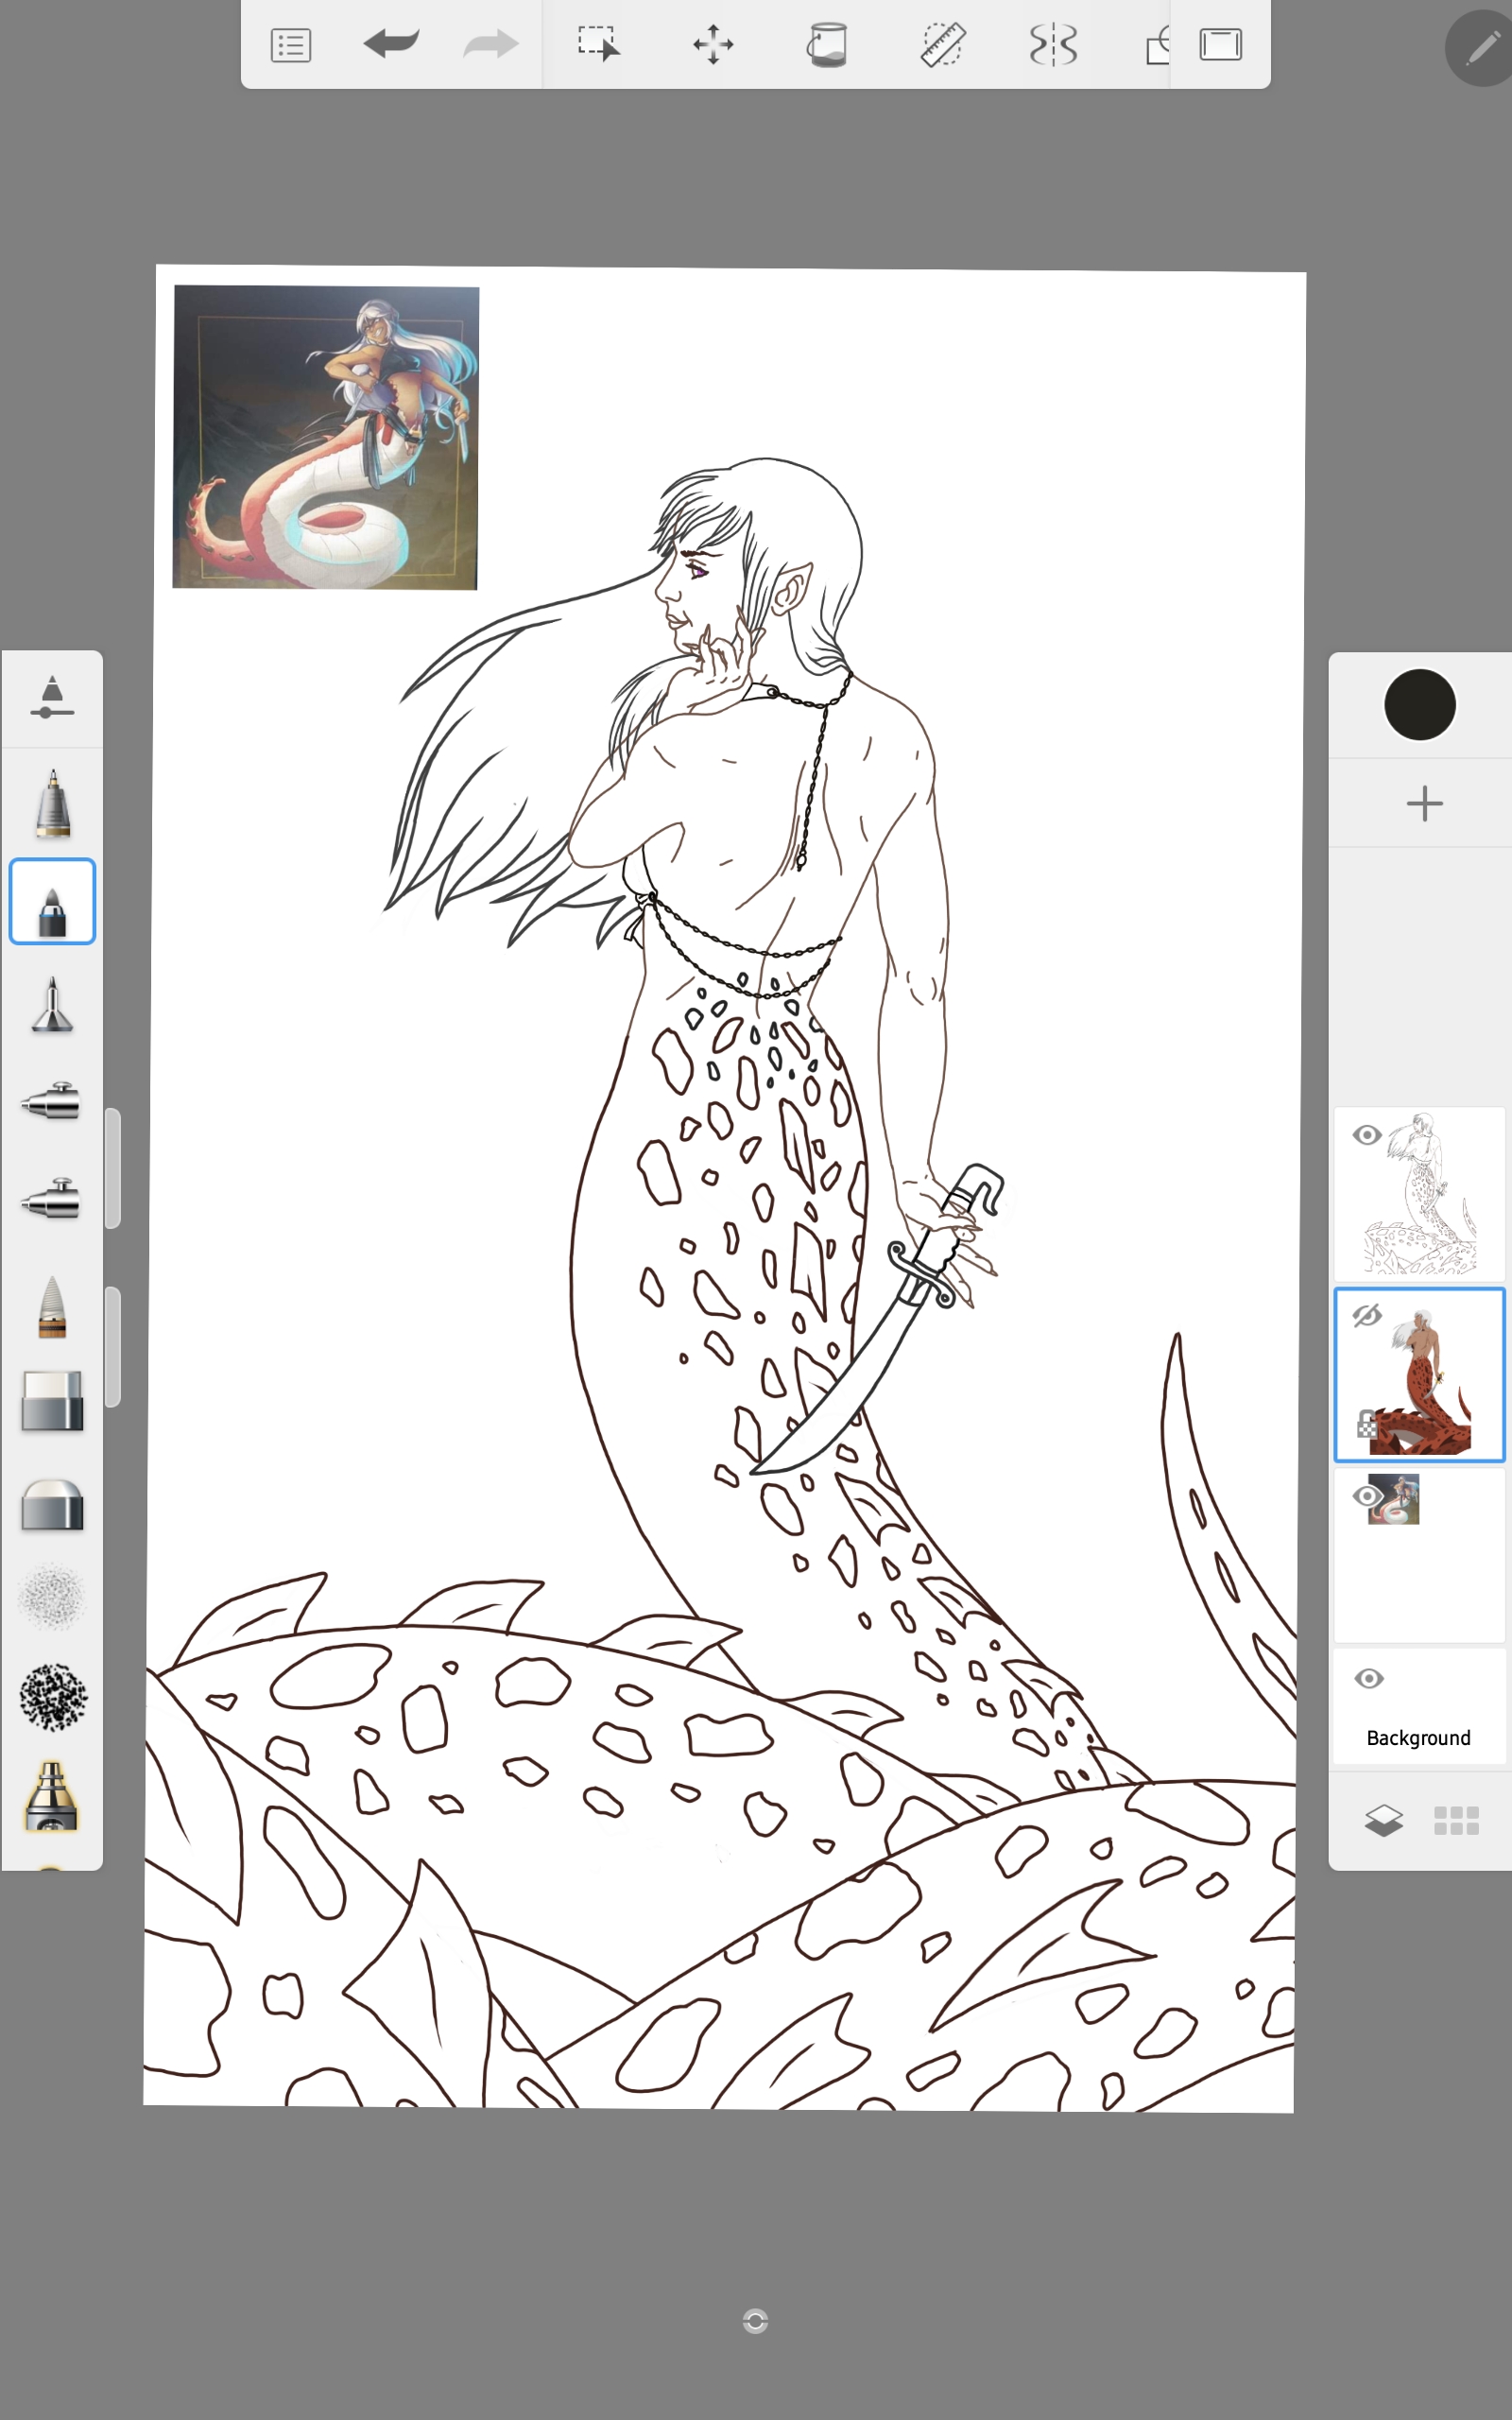
Task: Open the ruler guides tool
Action: (x=942, y=45)
